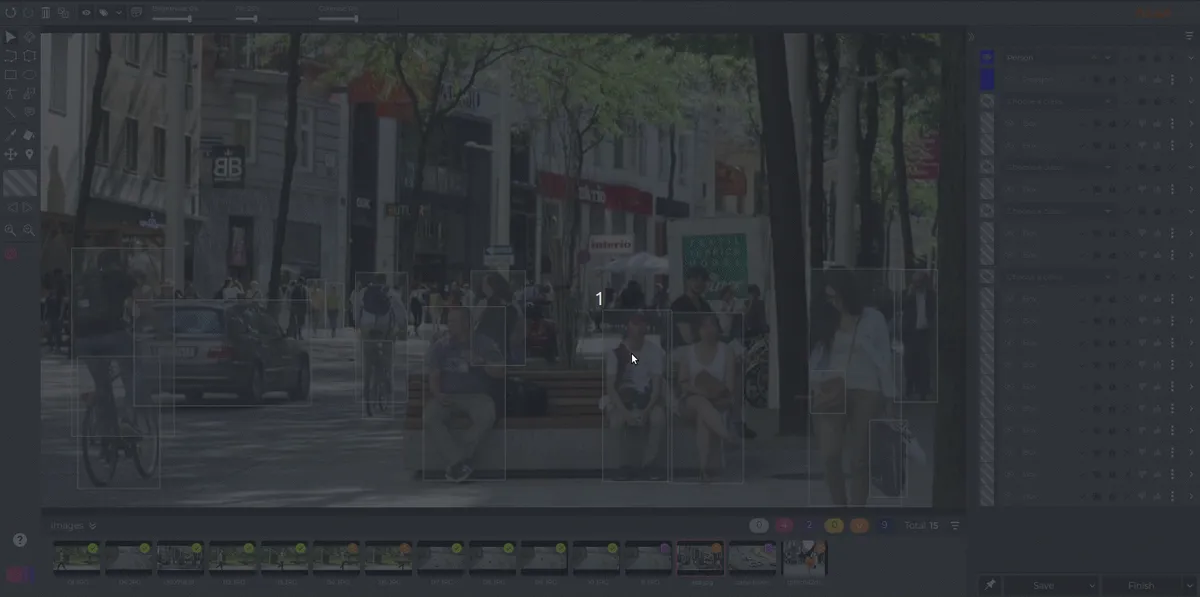The height and width of the screenshot is (597, 1200).
Task: Click the zoom in magnifier
Action: pyautogui.click(x=11, y=230)
